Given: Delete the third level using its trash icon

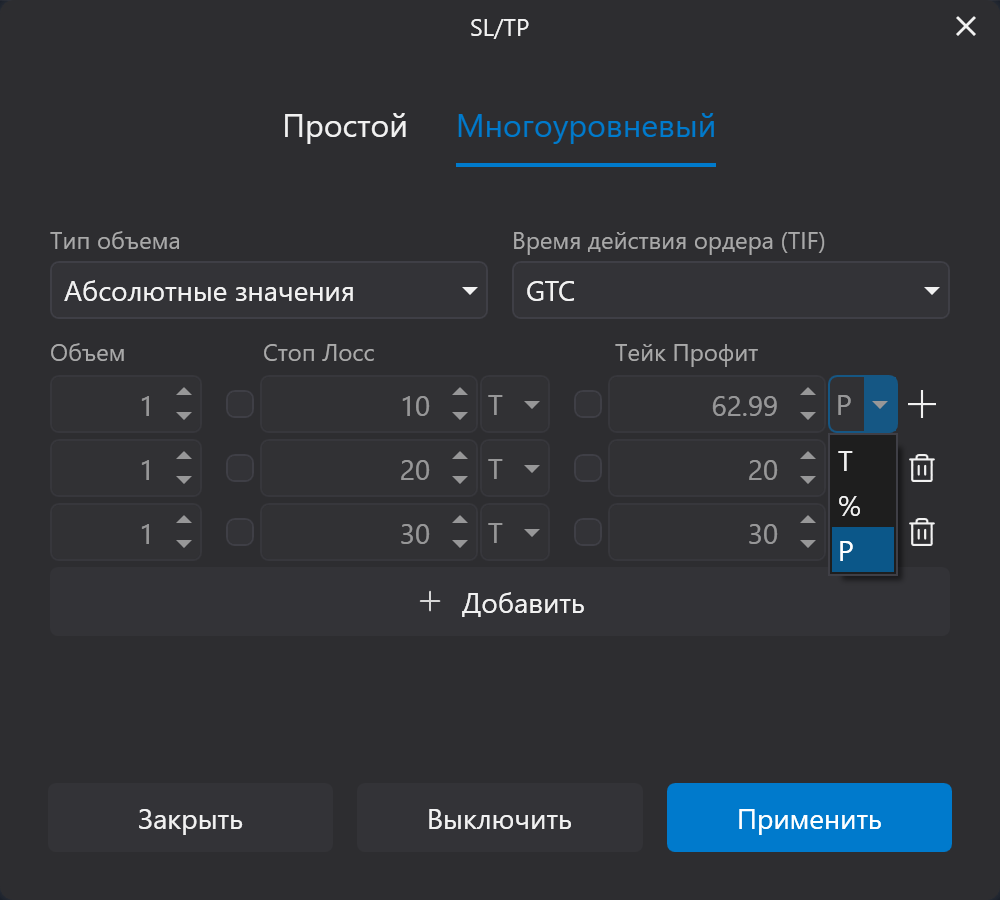Looking at the screenshot, I should [x=922, y=532].
